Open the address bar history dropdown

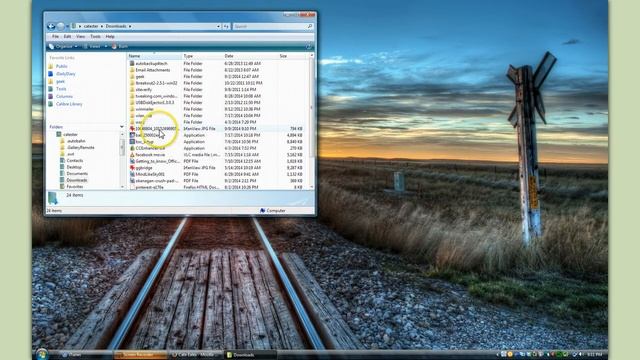pos(218,26)
